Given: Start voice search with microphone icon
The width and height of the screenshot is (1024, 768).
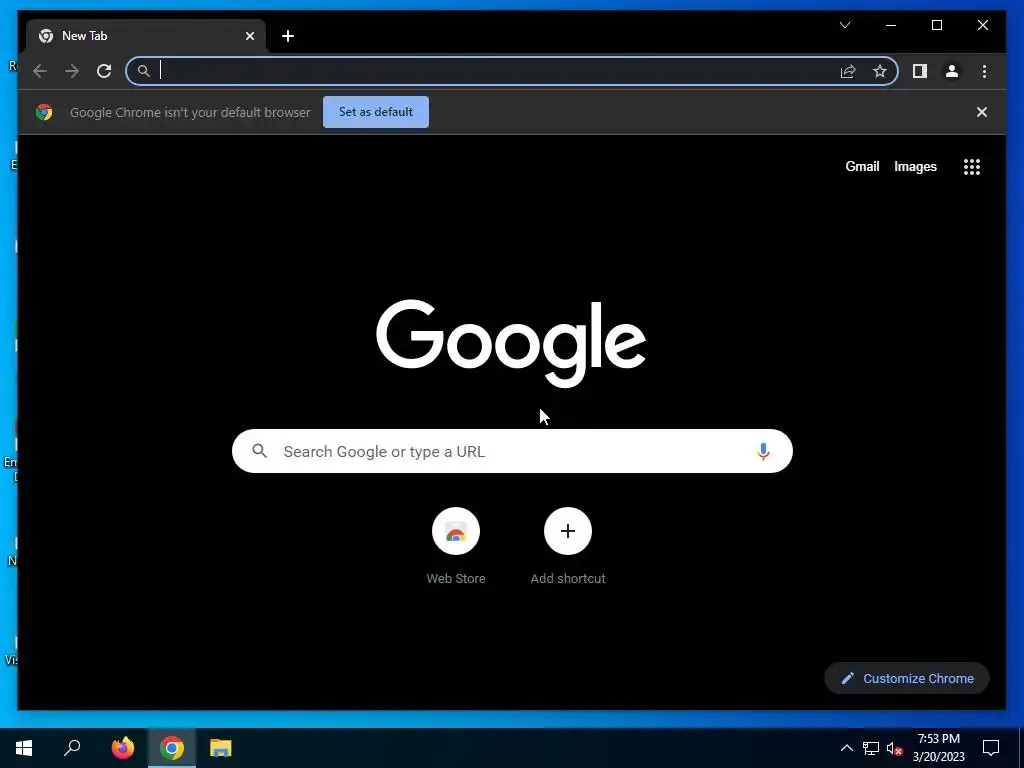Looking at the screenshot, I should [763, 451].
